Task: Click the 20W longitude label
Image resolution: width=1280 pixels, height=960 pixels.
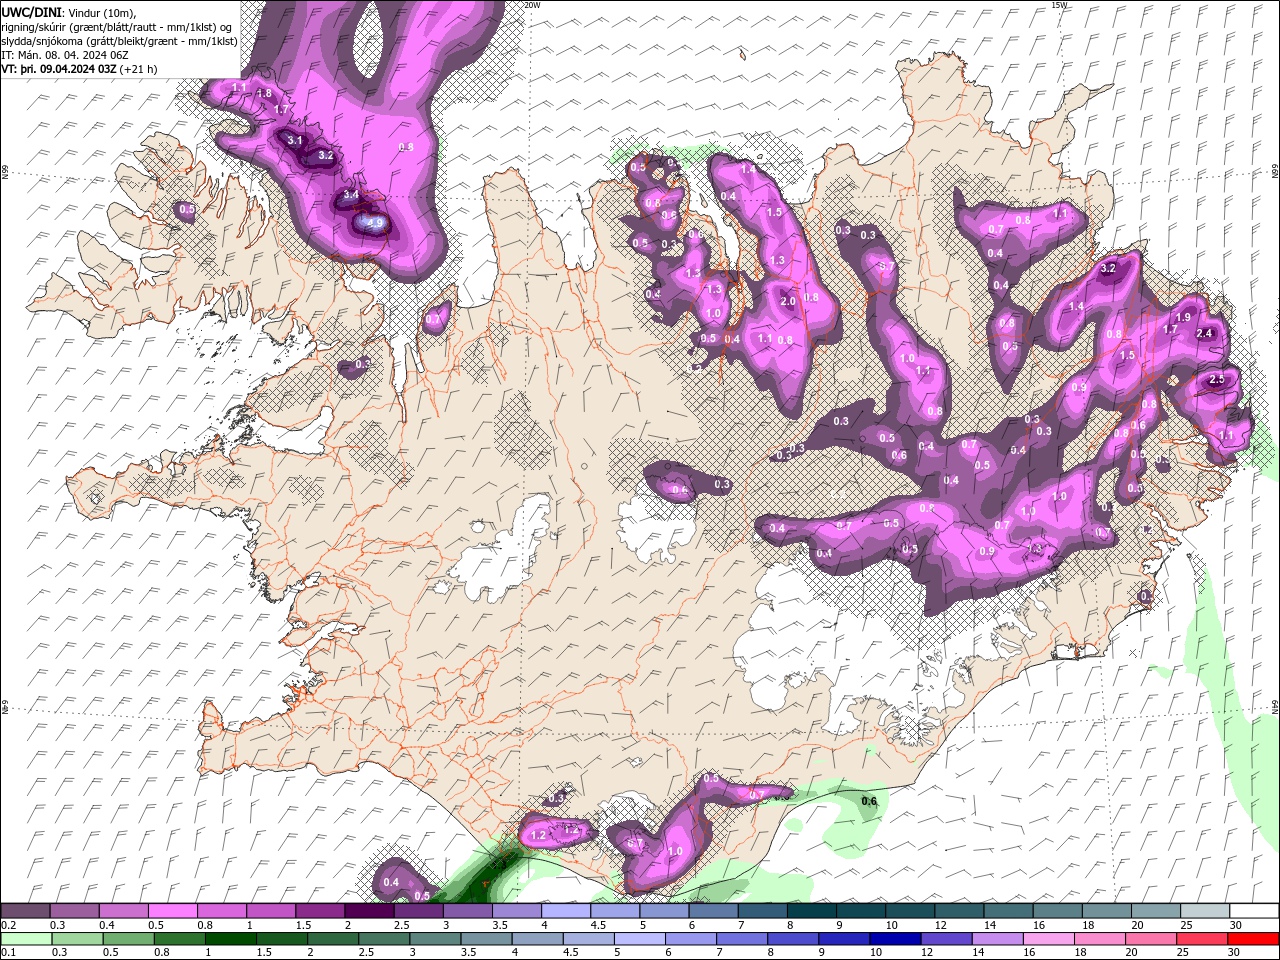Action: [533, 5]
